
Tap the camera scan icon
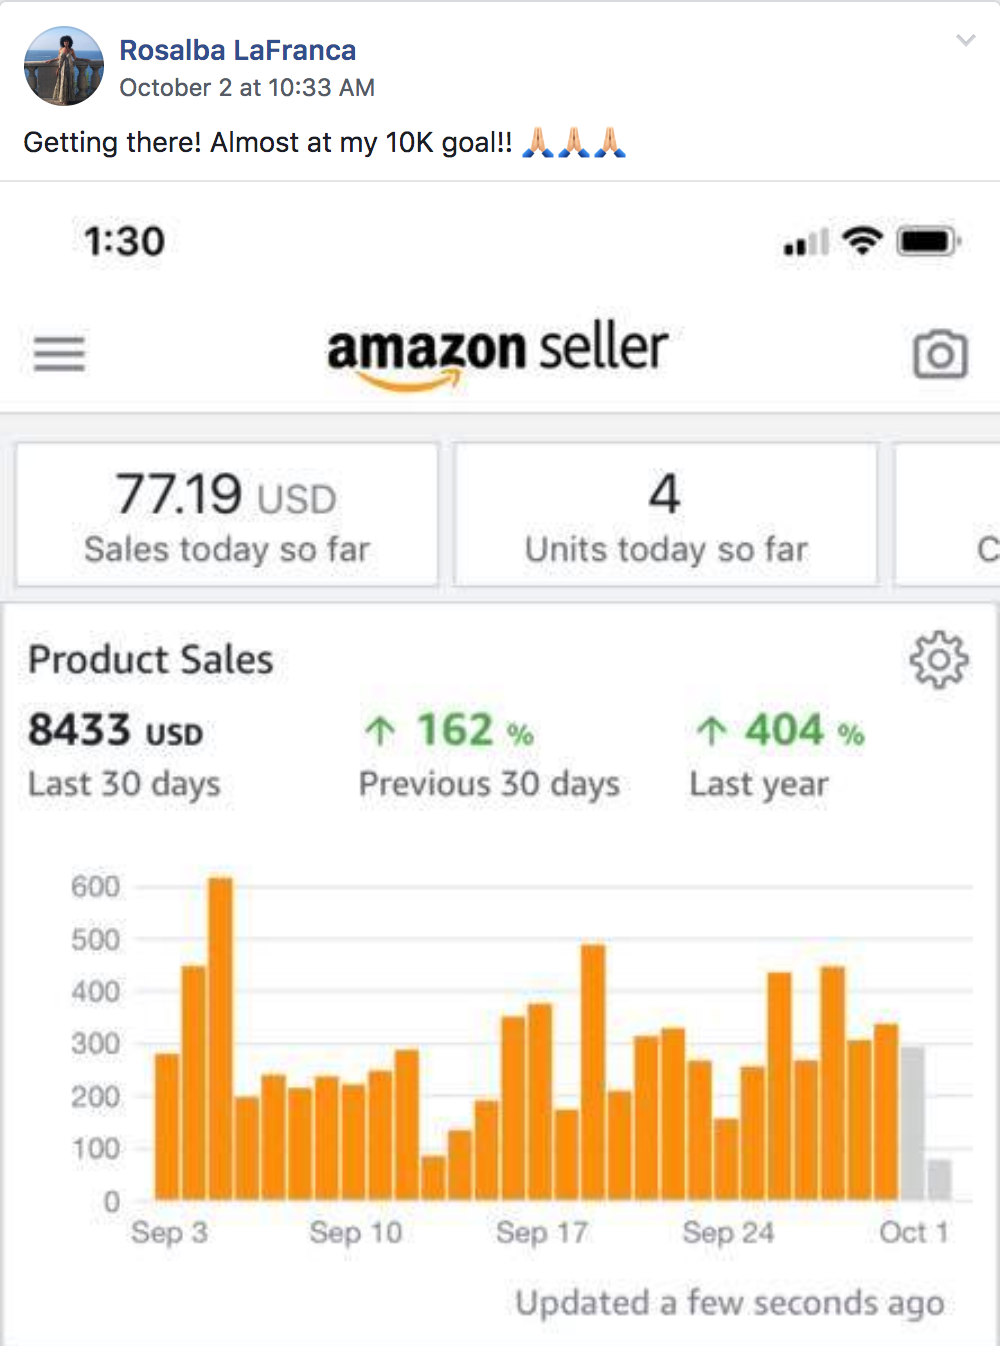[x=940, y=353]
